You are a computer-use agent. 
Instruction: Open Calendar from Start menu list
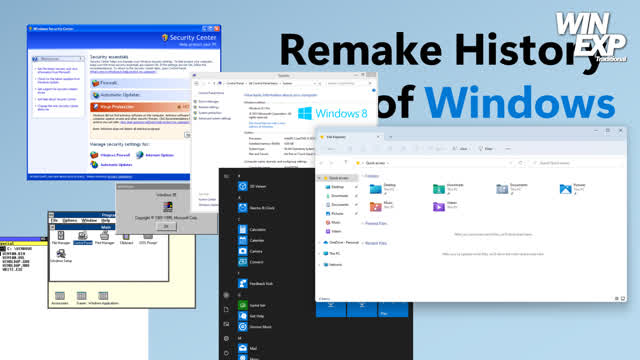point(251,240)
